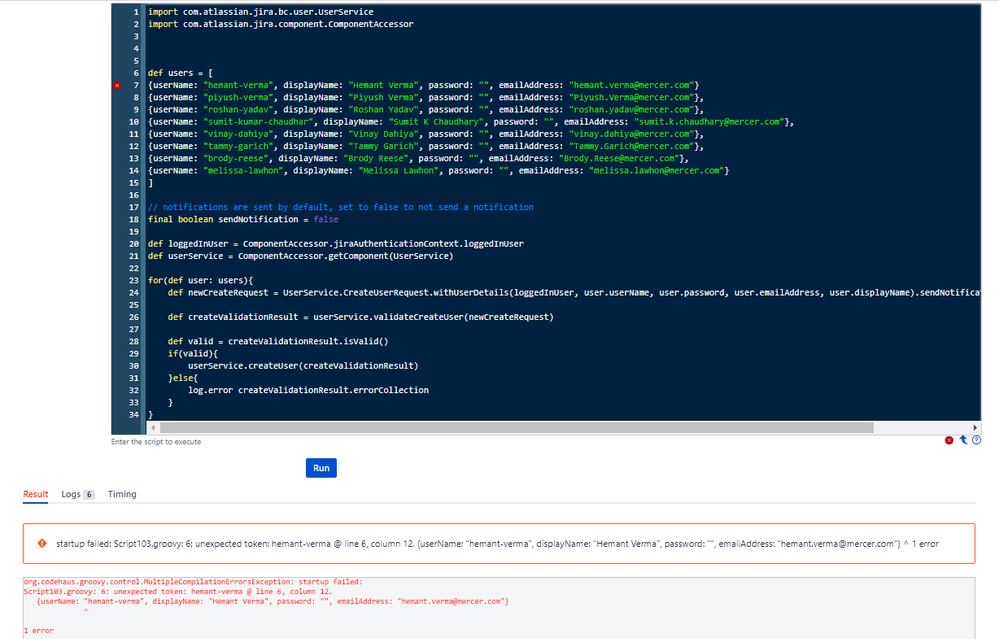
Task: Click the UserService import statement on line 1
Action: coord(261,11)
